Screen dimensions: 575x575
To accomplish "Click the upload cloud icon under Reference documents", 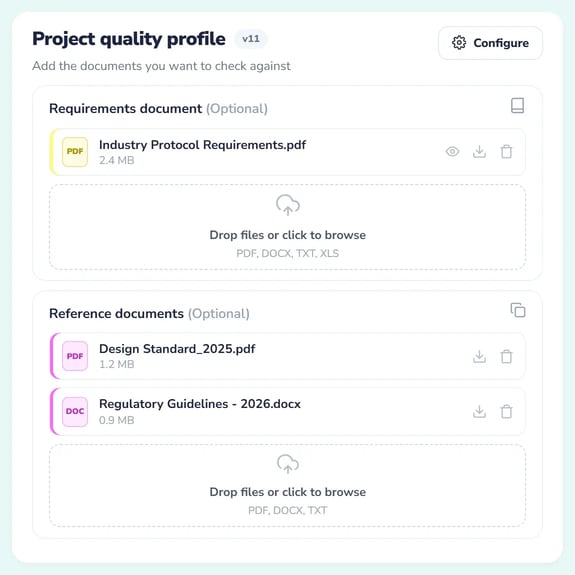I will 288,464.
